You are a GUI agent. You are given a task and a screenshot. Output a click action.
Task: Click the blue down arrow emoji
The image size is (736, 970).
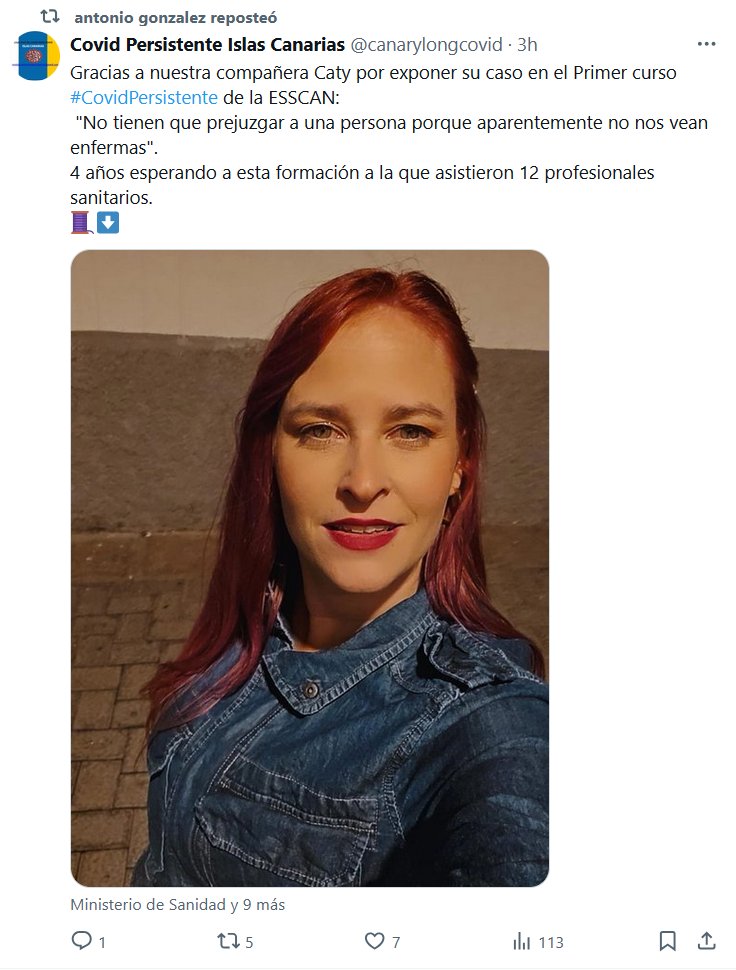point(108,223)
